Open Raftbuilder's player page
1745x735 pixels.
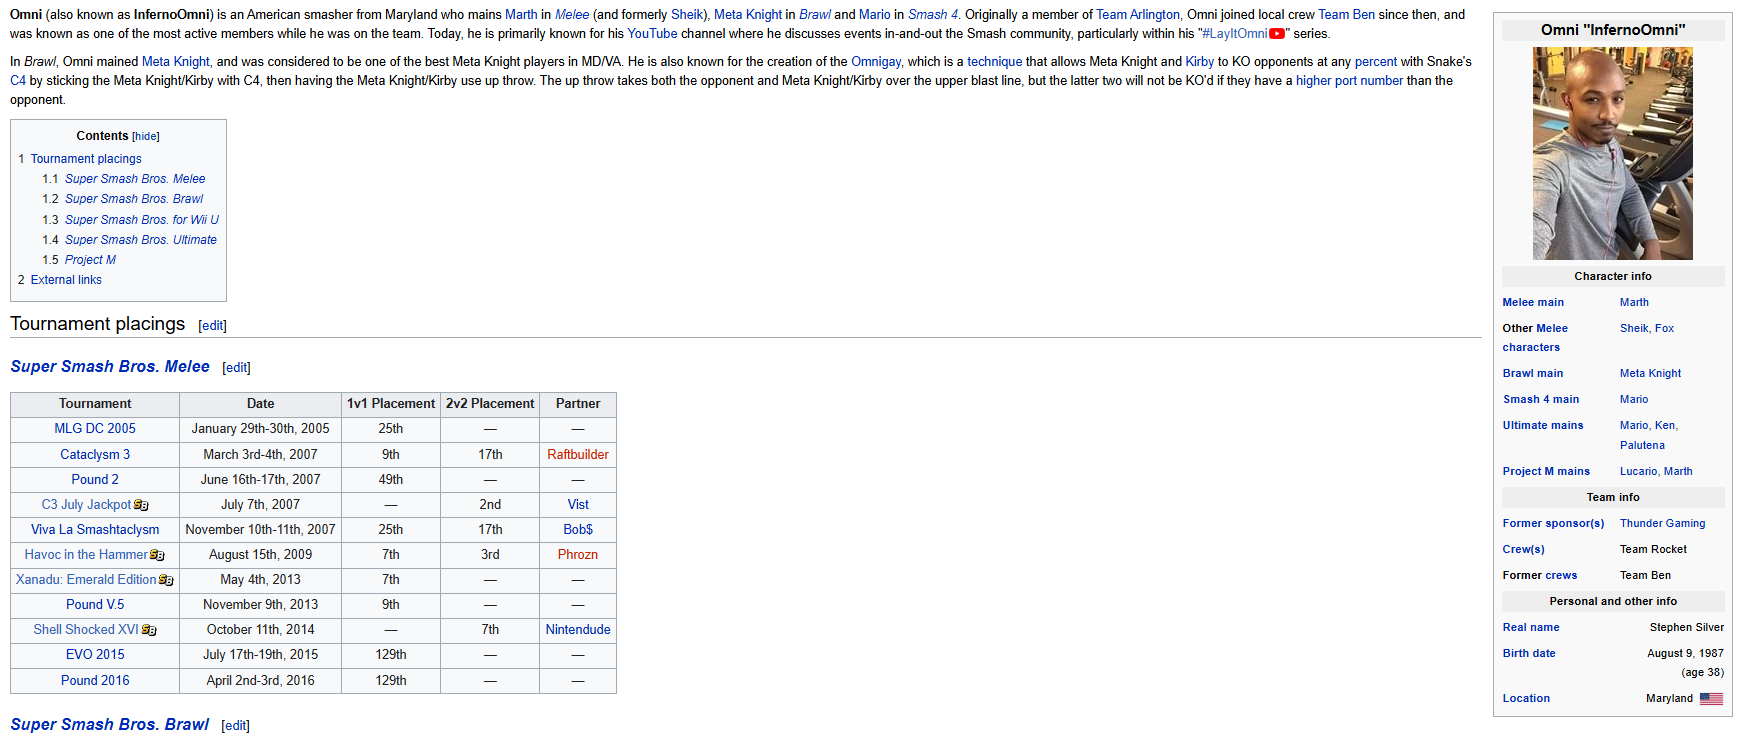[x=578, y=455]
